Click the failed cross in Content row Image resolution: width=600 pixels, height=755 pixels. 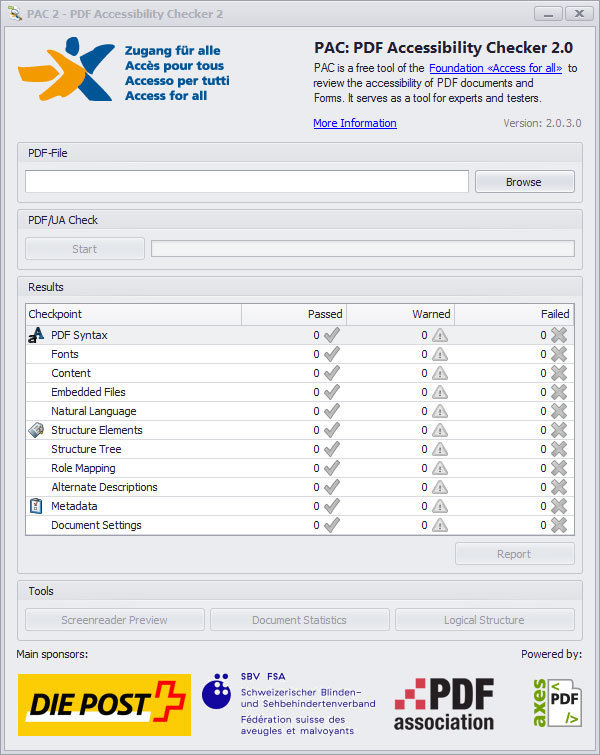(x=559, y=373)
